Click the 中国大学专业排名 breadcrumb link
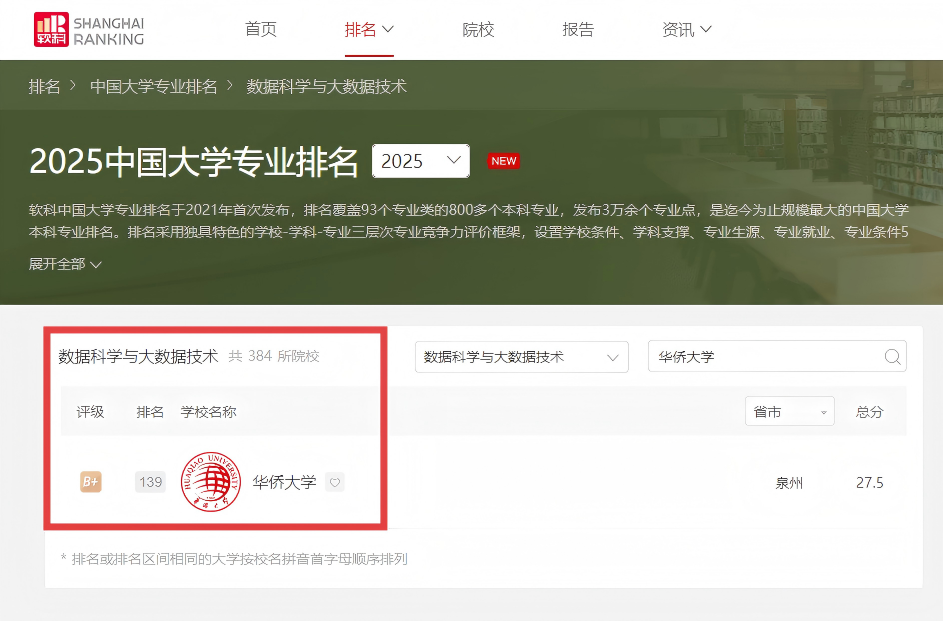Viewport: 943px width, 621px height. click(x=153, y=87)
